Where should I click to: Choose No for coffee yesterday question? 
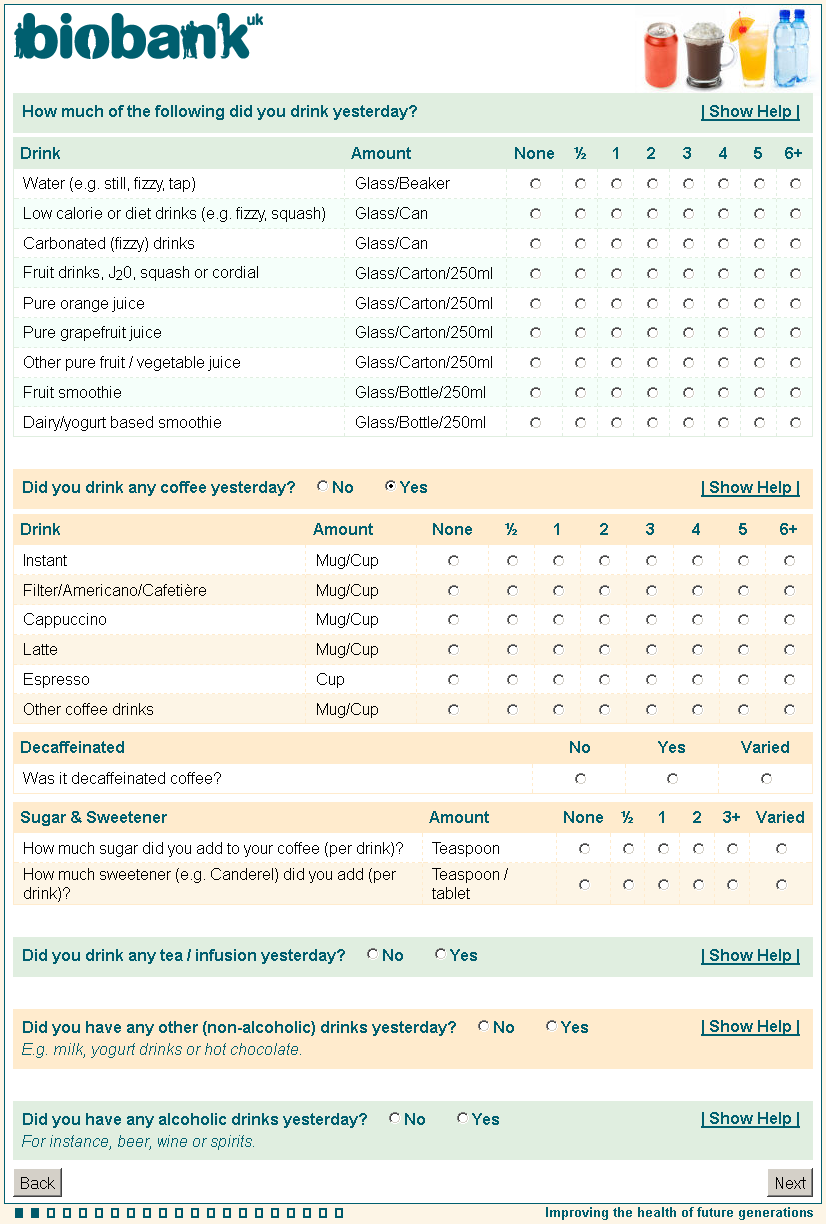tap(322, 487)
